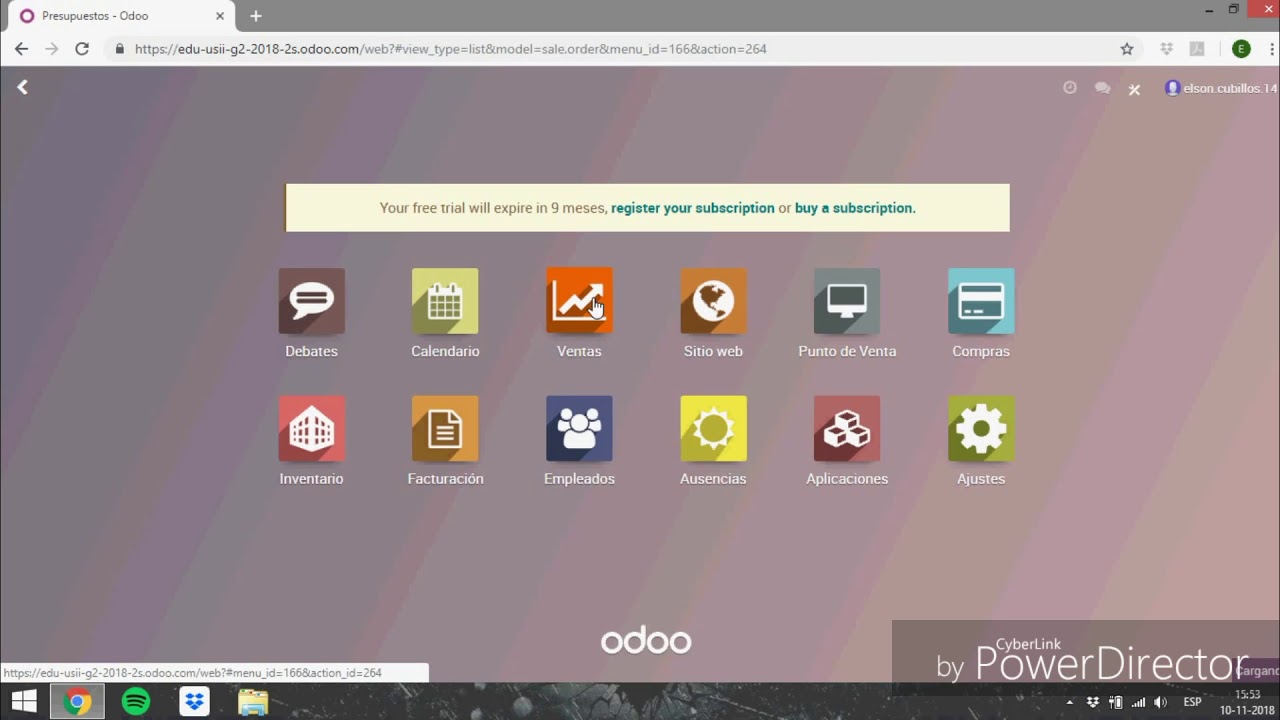Click the Dropbox browser extension icon
Screen dimensions: 1280x720
coord(1166,49)
